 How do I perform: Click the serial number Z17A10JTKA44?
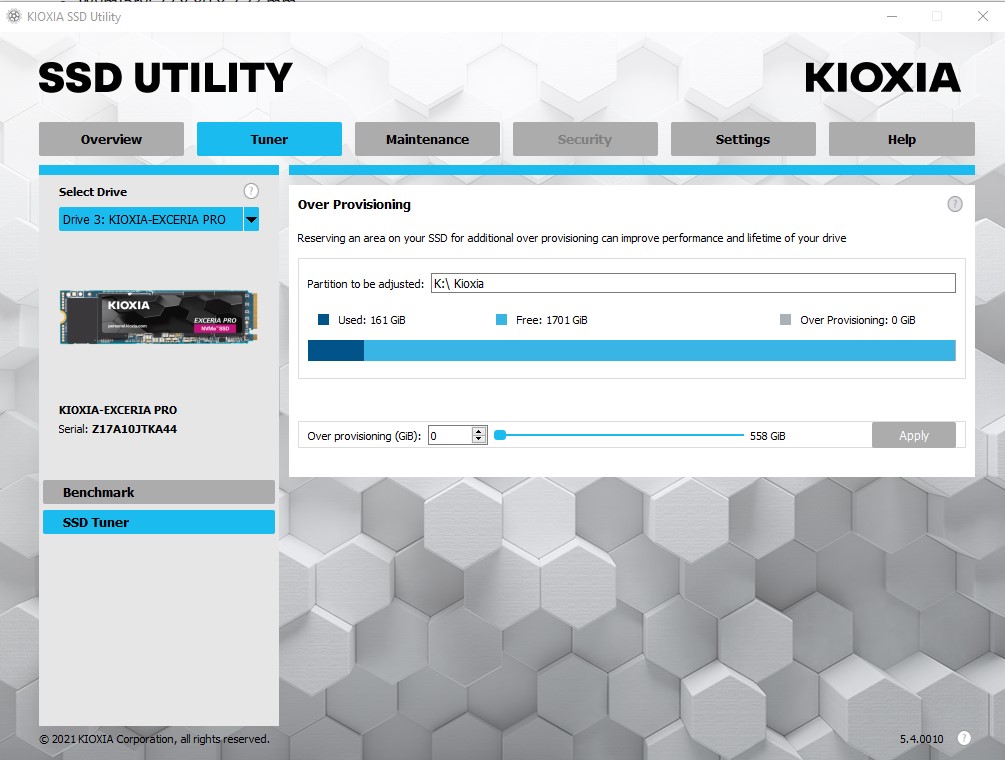pos(135,429)
